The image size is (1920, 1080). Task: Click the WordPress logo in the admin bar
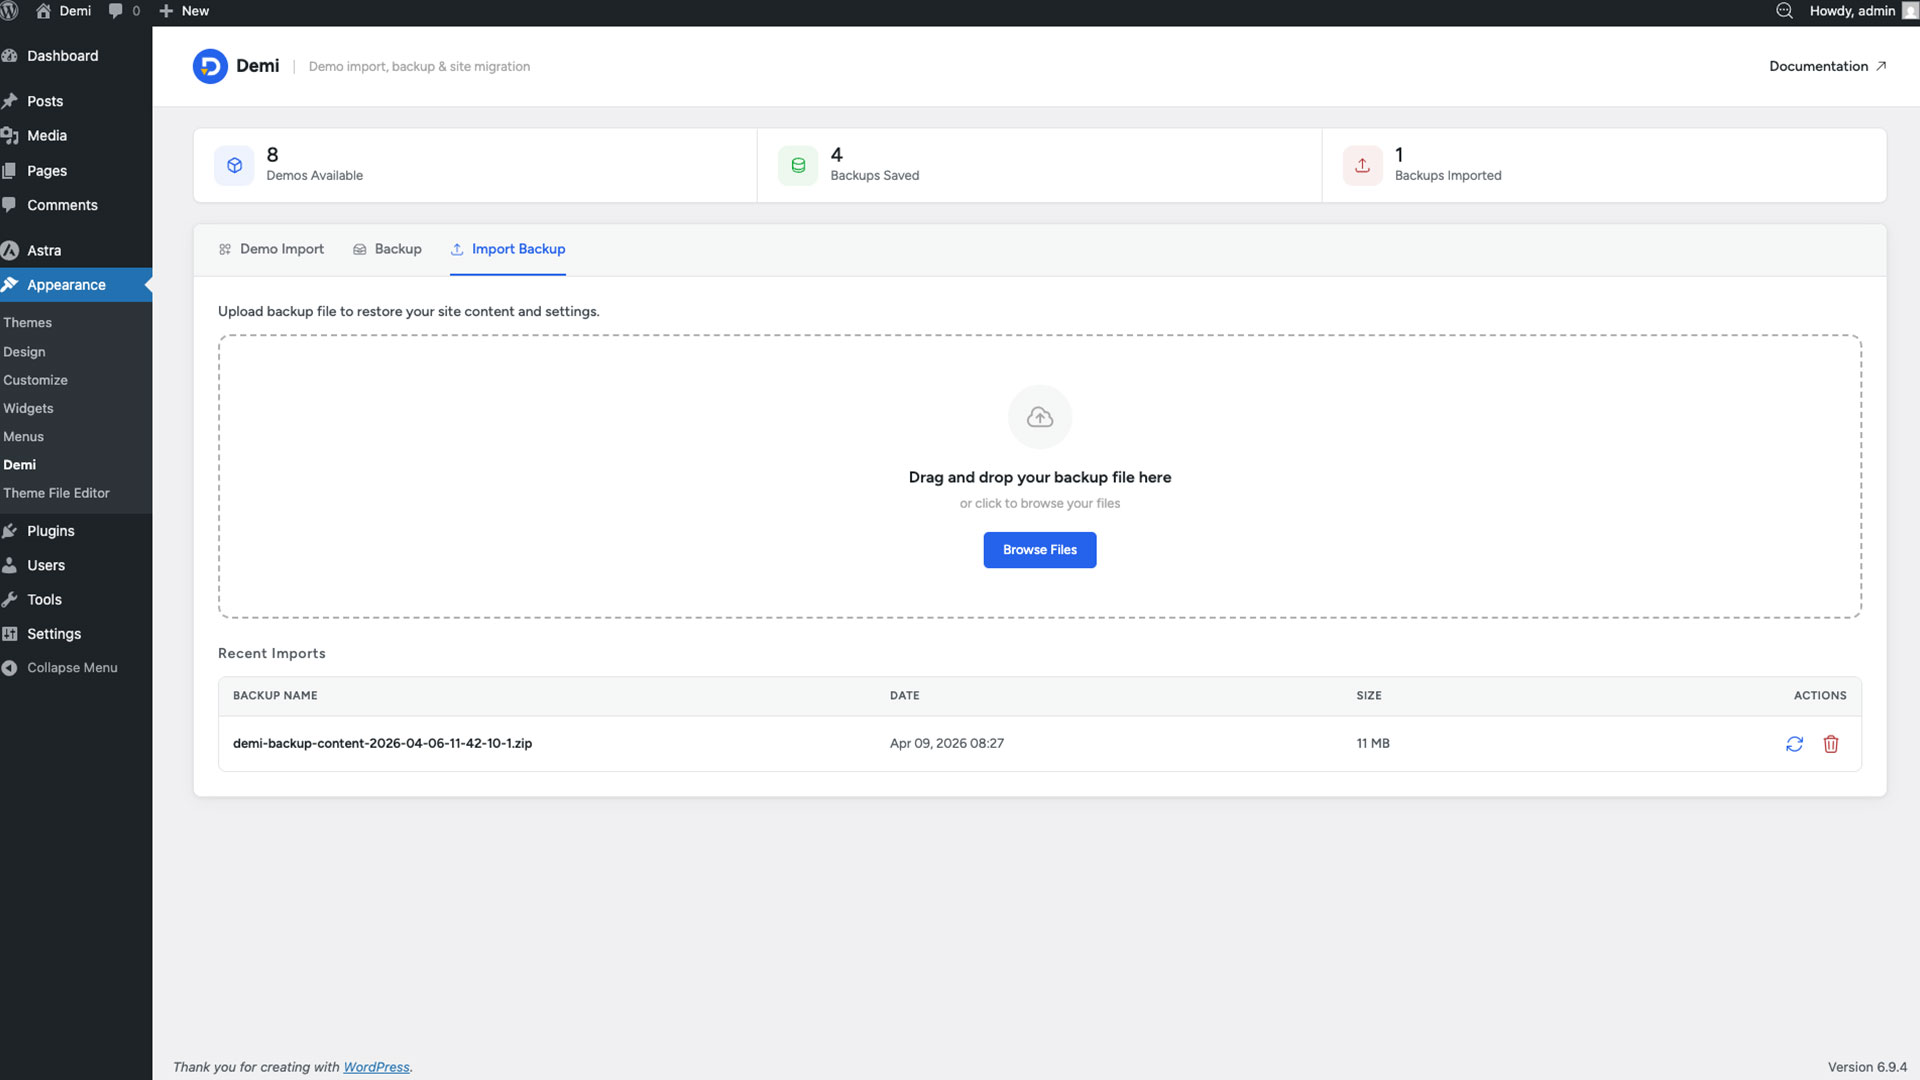coord(10,11)
